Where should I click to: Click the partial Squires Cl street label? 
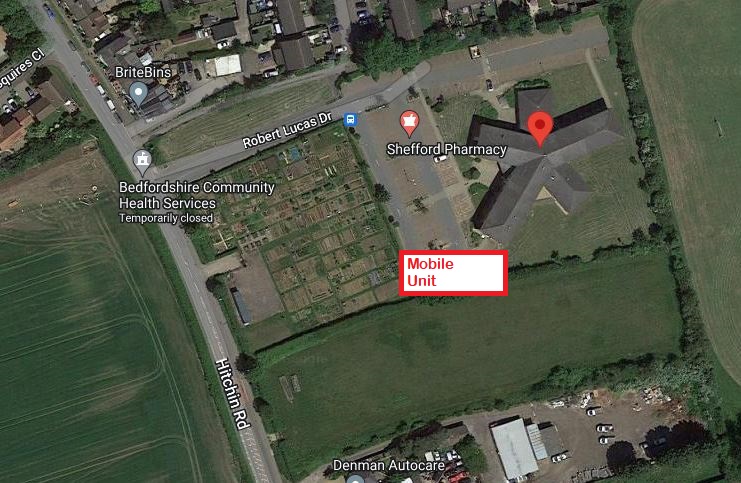pyautogui.click(x=20, y=70)
